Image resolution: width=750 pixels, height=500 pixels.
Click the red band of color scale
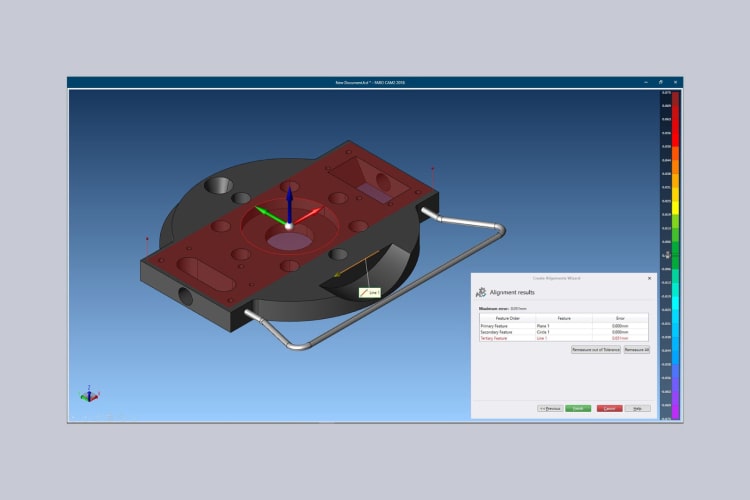click(675, 120)
